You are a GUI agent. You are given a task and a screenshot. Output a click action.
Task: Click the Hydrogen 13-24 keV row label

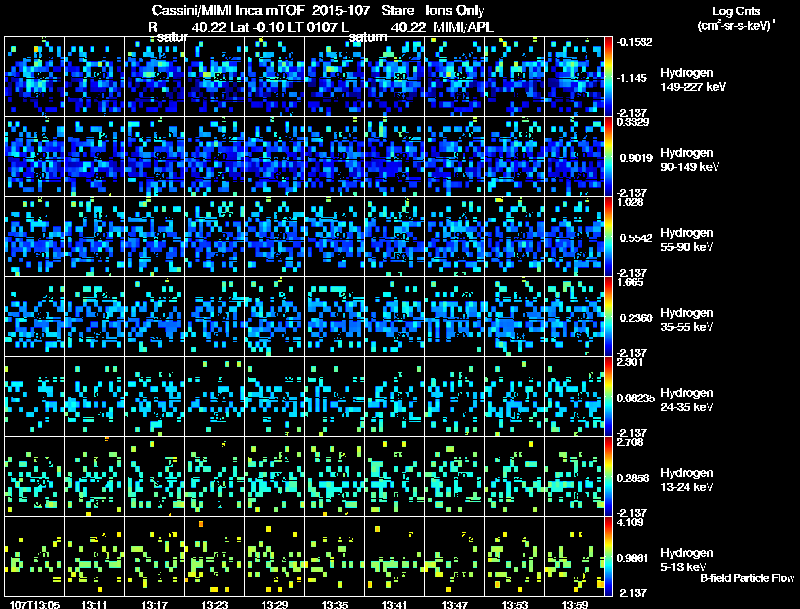click(686, 480)
